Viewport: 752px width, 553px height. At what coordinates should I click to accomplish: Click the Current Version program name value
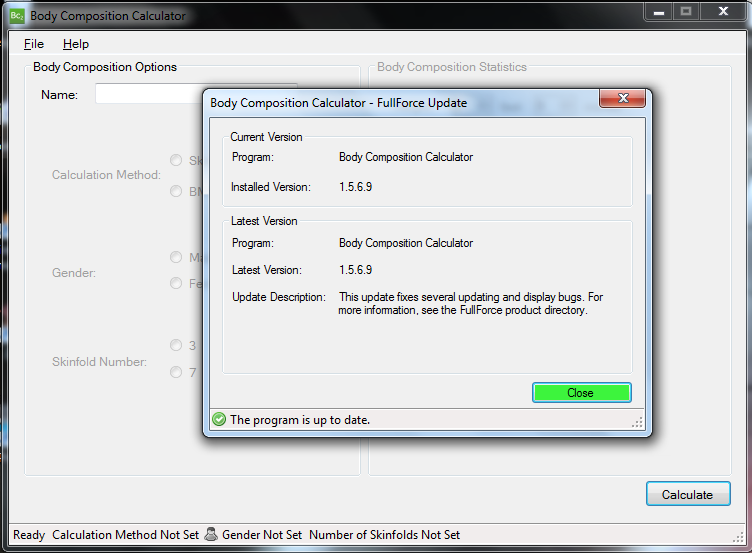point(406,157)
